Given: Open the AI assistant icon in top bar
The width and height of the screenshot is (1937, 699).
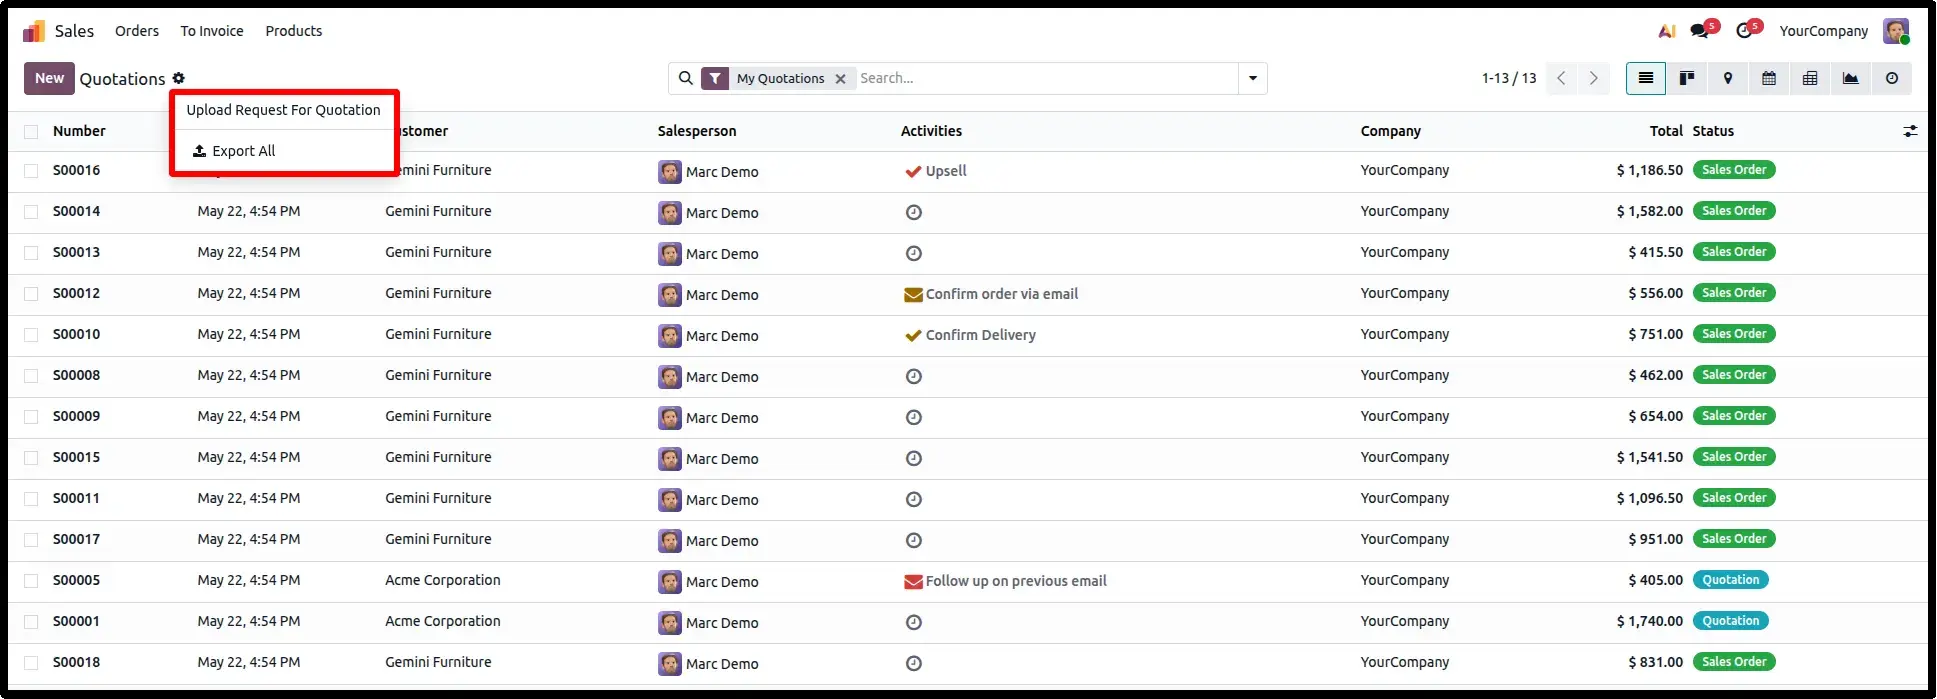Looking at the screenshot, I should (x=1666, y=31).
